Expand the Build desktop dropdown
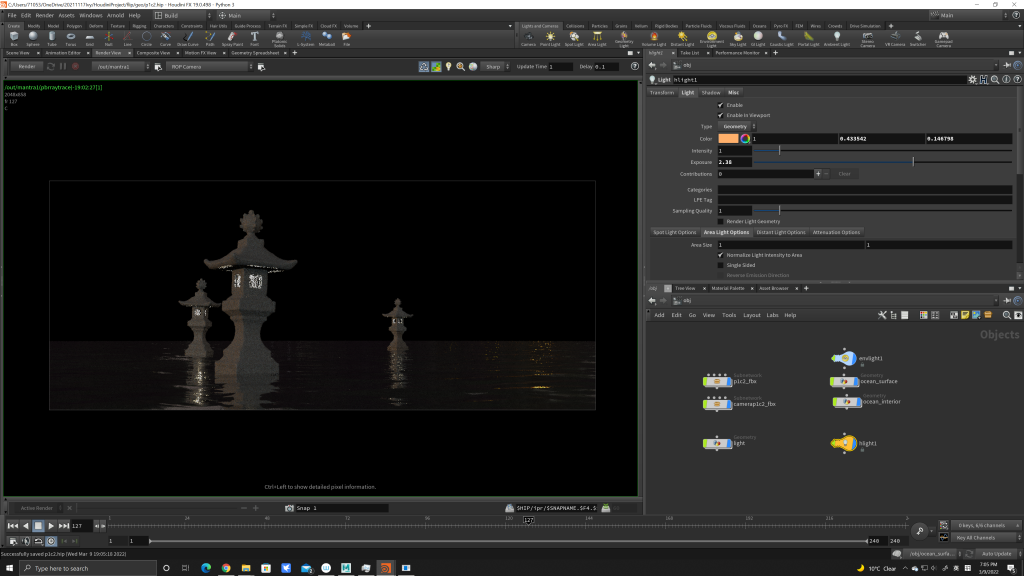Screen dimensions: 1024x576 [x=182, y=16]
